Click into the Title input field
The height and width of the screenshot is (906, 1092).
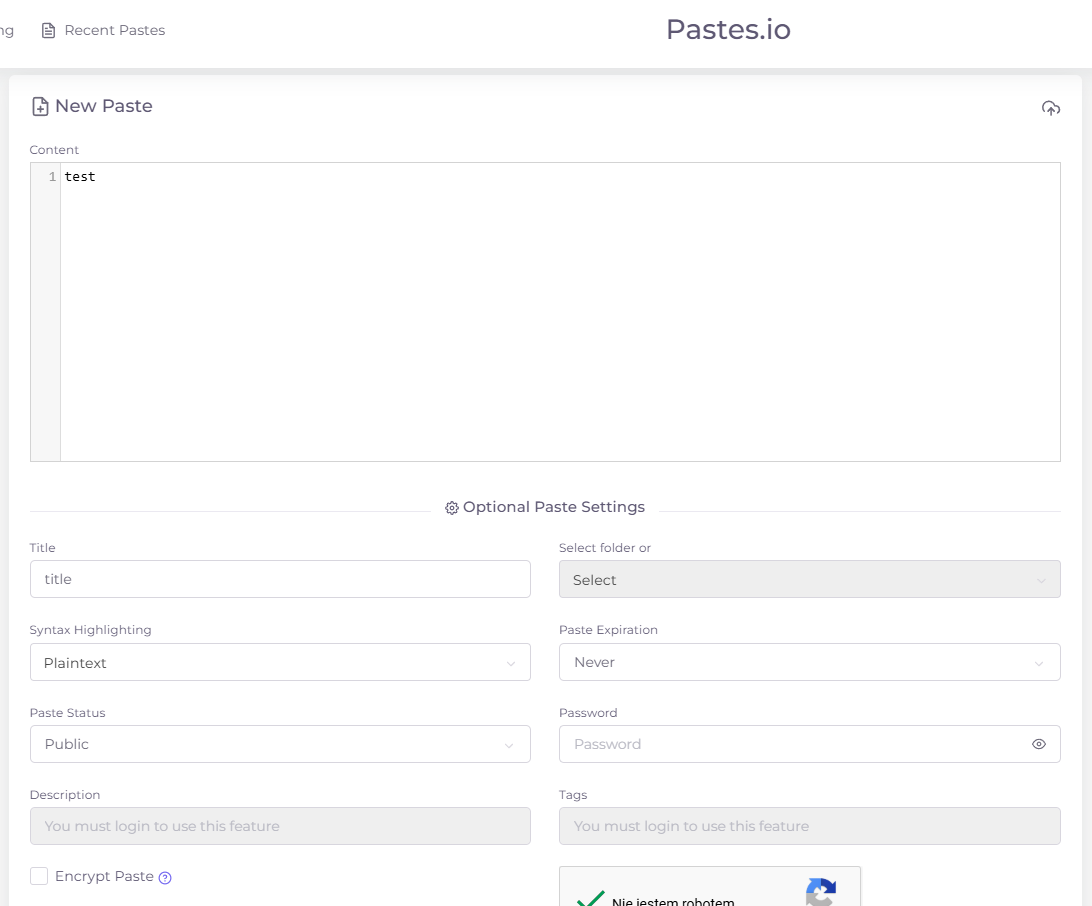(280, 579)
